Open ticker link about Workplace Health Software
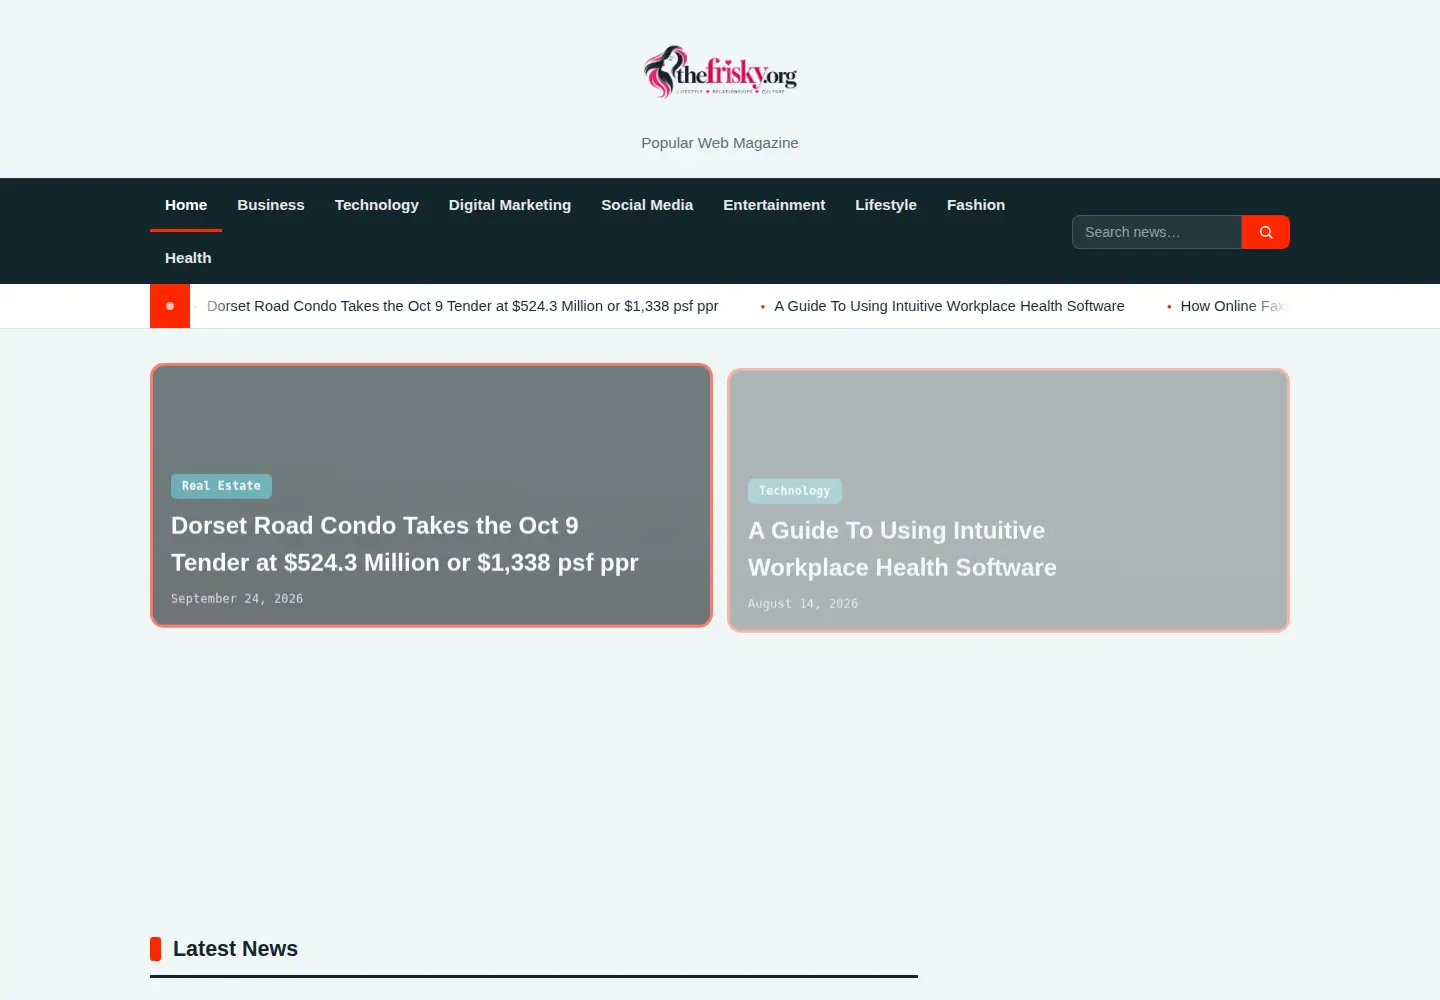1440x1000 pixels. coord(949,306)
